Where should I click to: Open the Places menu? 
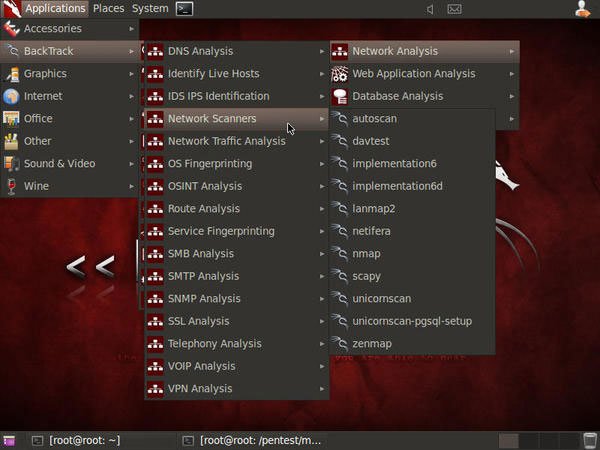109,8
